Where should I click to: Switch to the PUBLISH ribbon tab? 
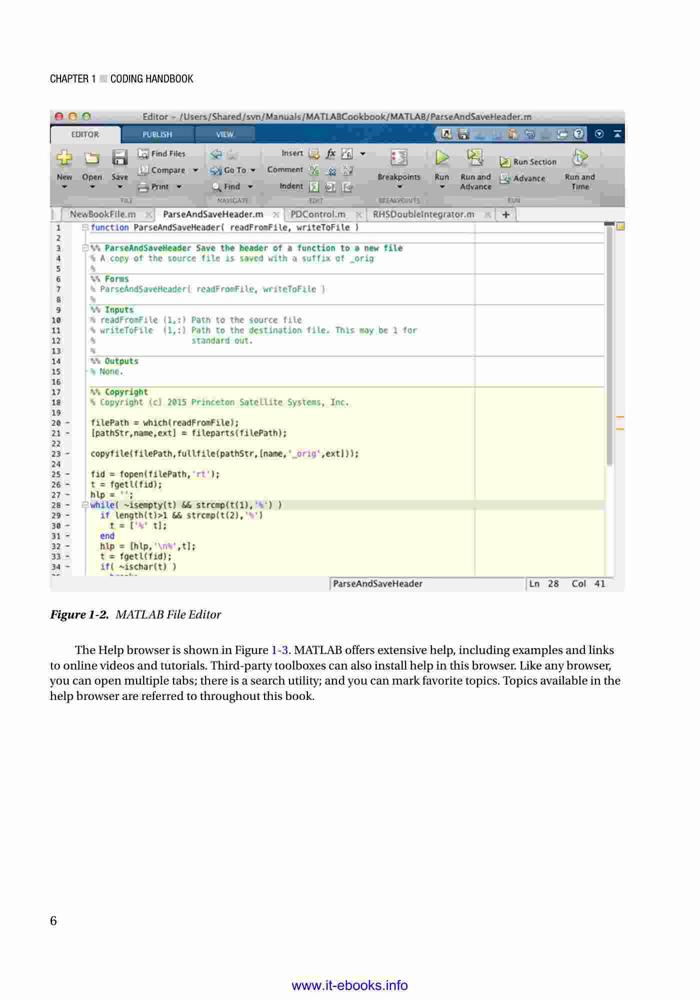pos(157,135)
